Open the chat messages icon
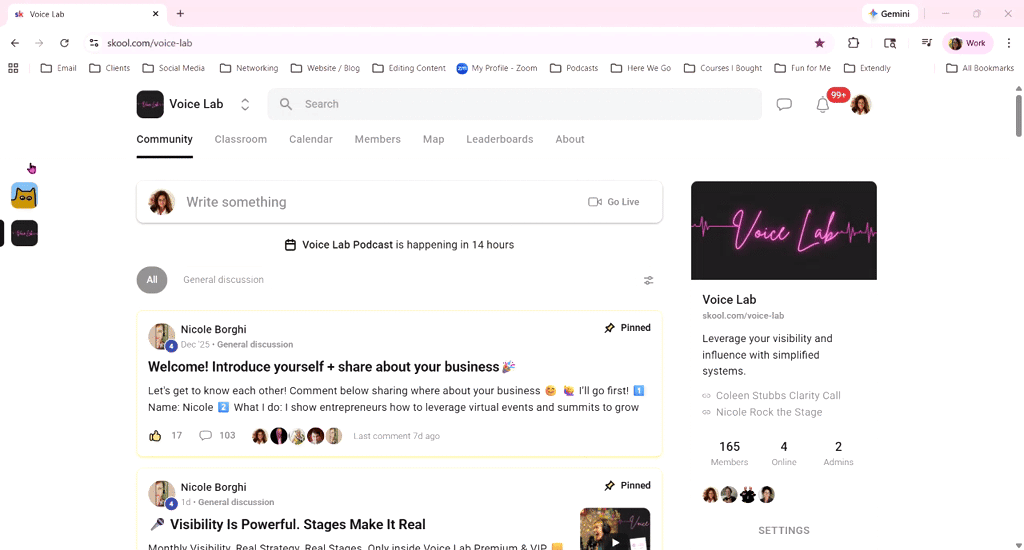 point(784,105)
